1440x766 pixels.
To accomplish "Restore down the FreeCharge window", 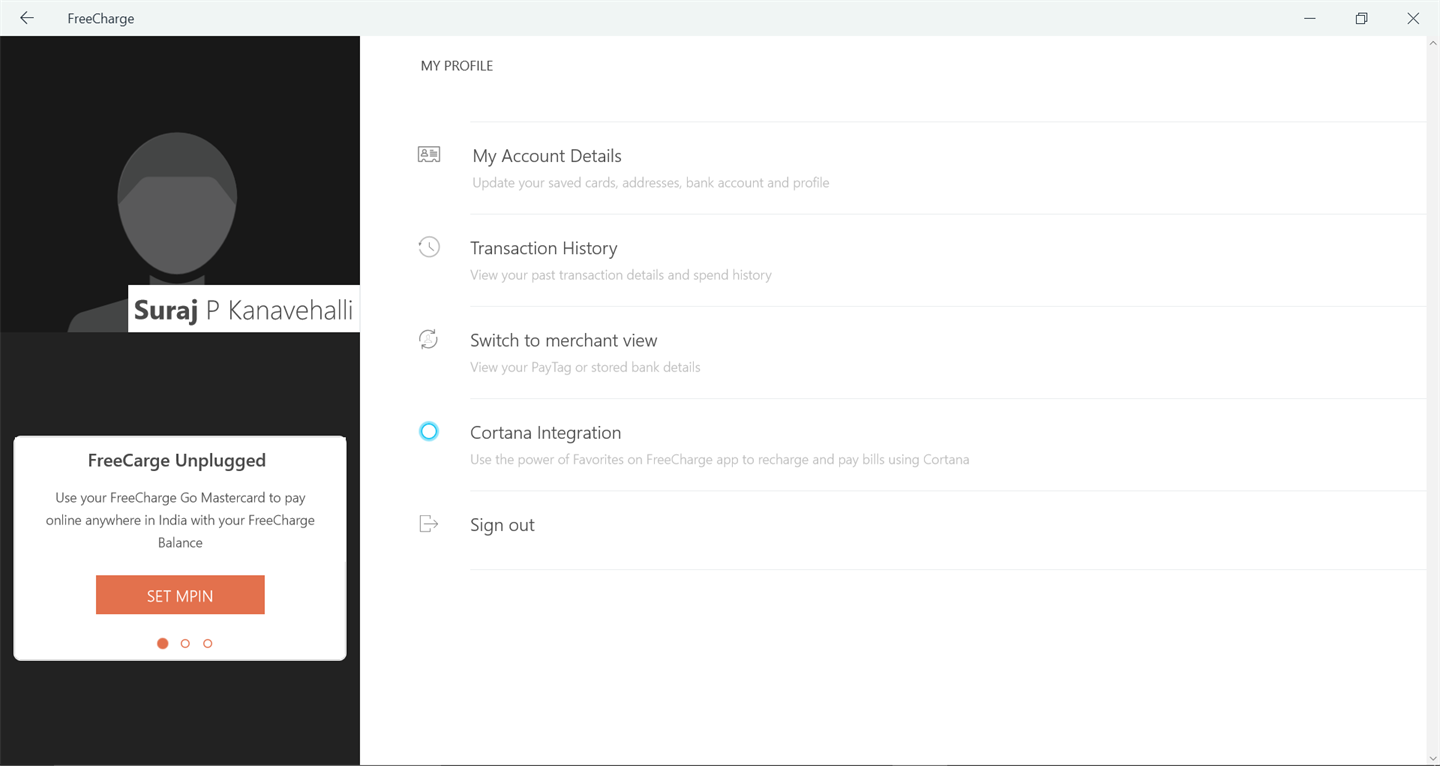I will [1361, 18].
